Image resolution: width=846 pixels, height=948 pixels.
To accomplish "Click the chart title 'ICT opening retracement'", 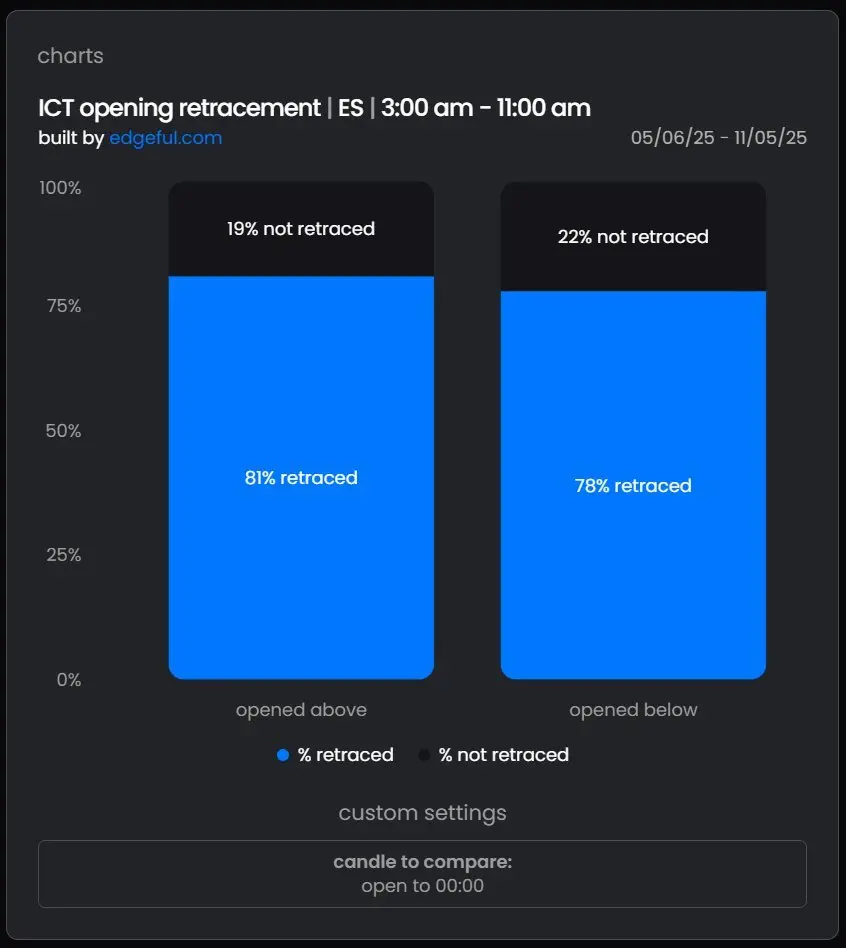I will tap(180, 108).
